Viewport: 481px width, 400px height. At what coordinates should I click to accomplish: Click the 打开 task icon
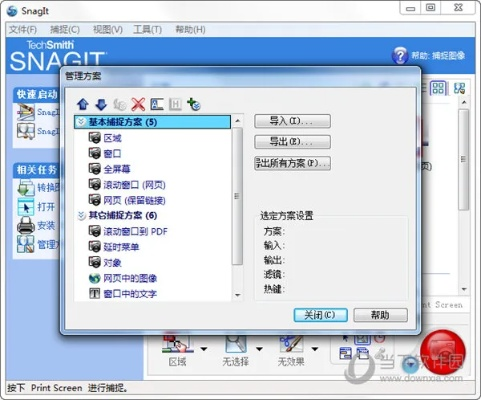click(26, 207)
